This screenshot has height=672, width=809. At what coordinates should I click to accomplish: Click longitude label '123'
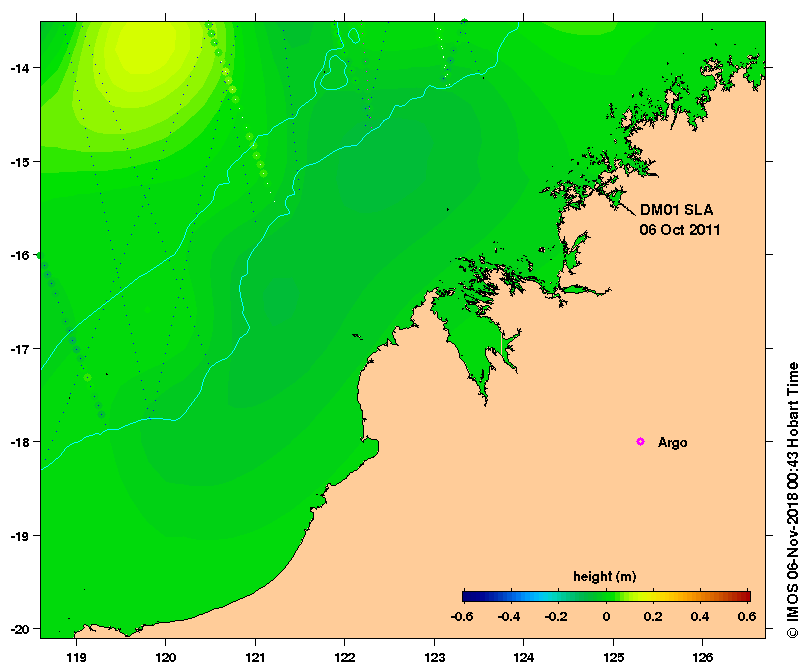[x=434, y=658]
